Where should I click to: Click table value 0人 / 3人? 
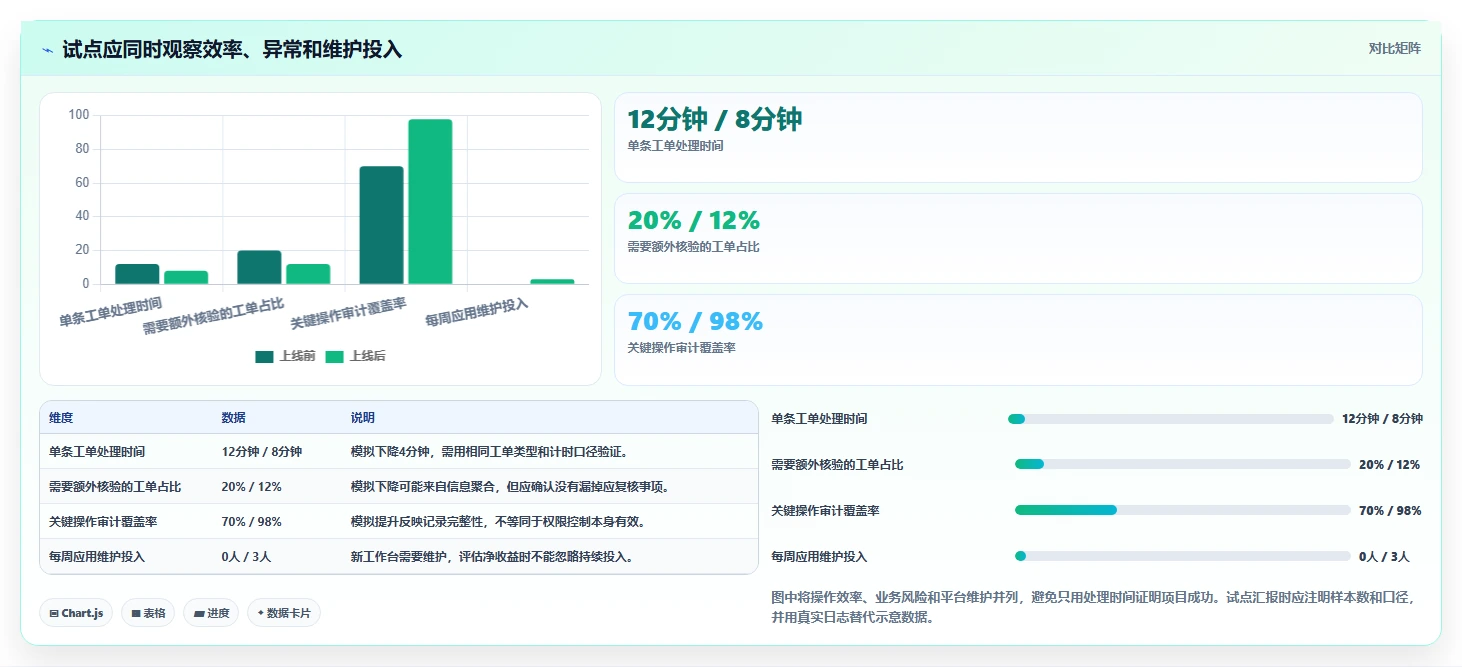coord(247,557)
